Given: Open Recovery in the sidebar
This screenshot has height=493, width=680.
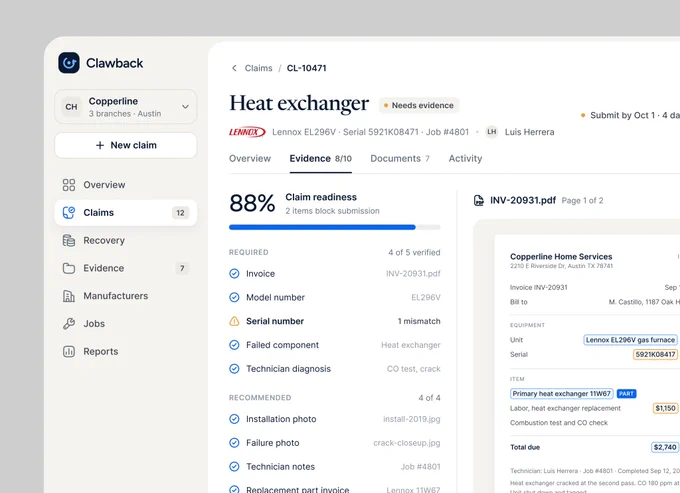Looking at the screenshot, I should [x=126, y=241].
